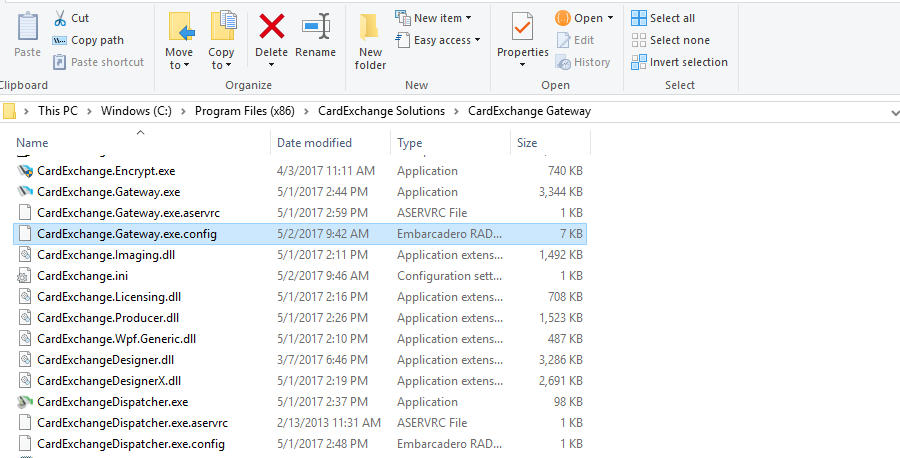
Task: Expand the chevron after Program Files (x86)
Action: [x=307, y=111]
